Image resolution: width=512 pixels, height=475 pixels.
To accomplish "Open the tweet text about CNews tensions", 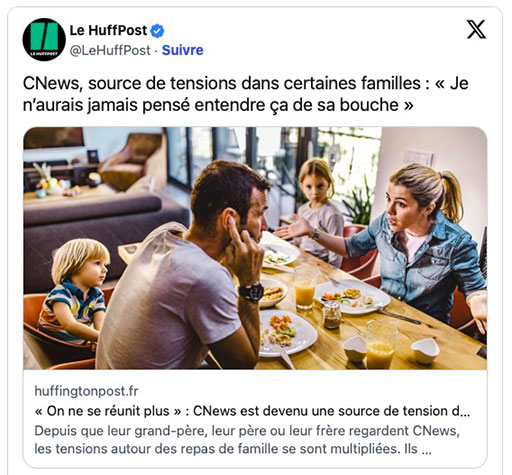I will click(x=246, y=94).
